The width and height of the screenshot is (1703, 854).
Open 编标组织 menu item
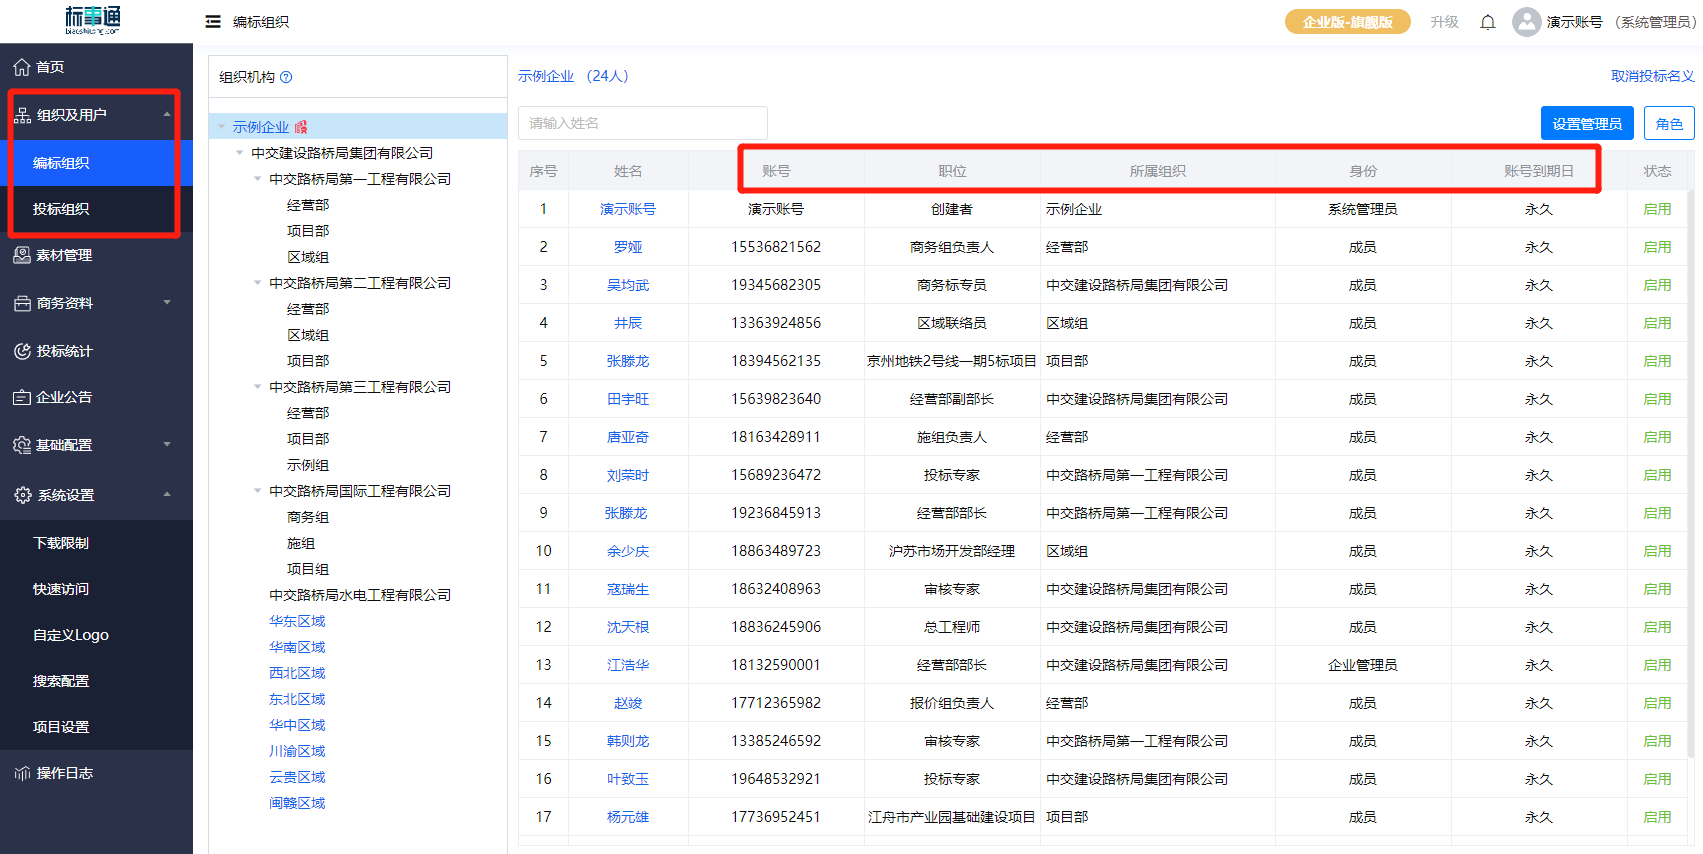pyautogui.click(x=96, y=163)
